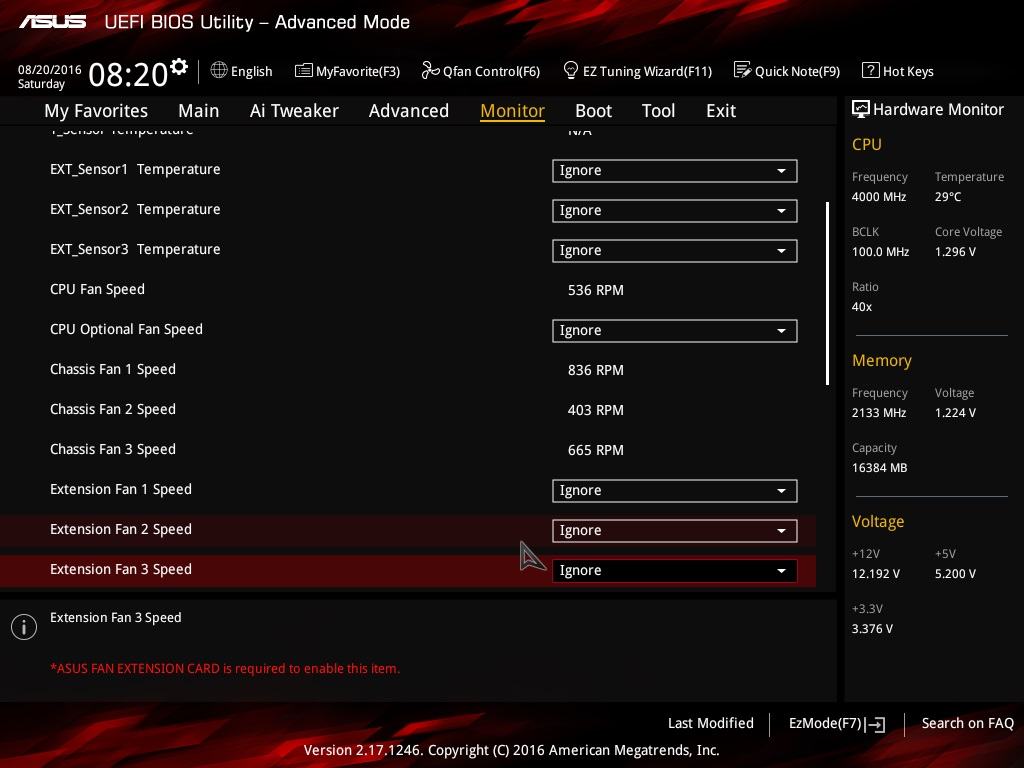Click the 4000 MHz CPU frequency value
The height and width of the screenshot is (768, 1024).
pyautogui.click(x=879, y=197)
